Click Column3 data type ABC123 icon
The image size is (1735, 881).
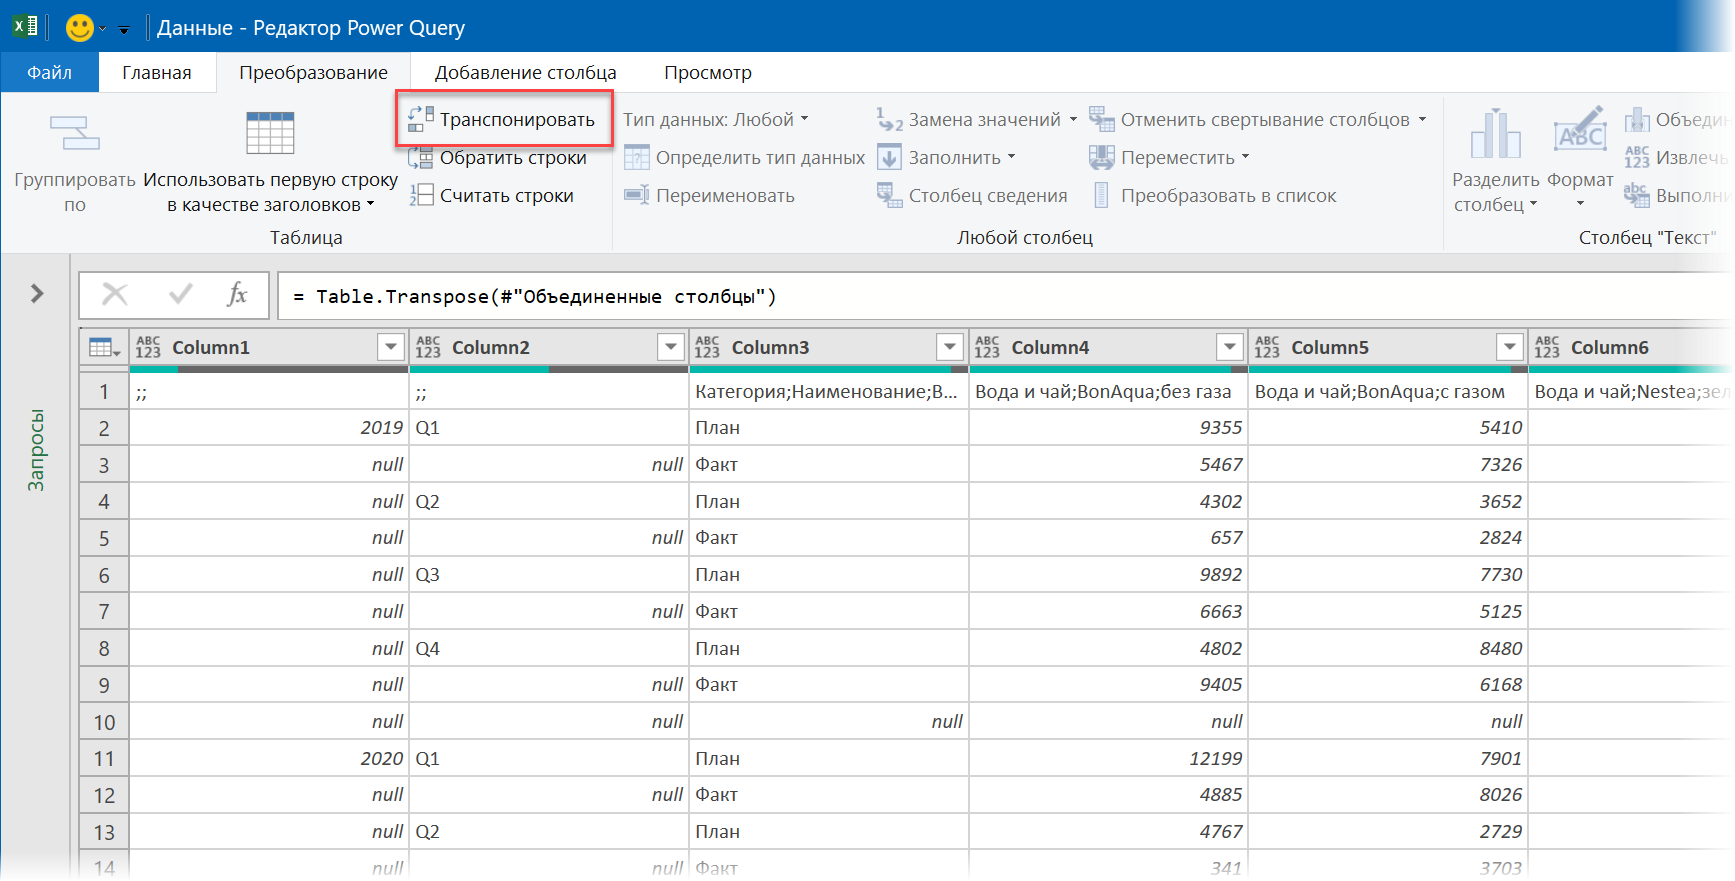[x=707, y=347]
